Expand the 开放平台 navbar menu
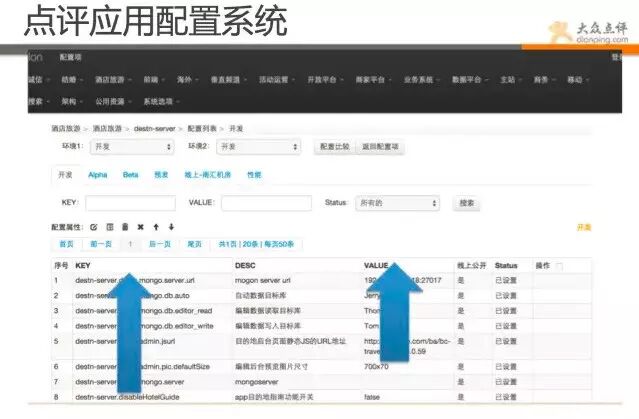The height and width of the screenshot is (419, 639). (325, 79)
